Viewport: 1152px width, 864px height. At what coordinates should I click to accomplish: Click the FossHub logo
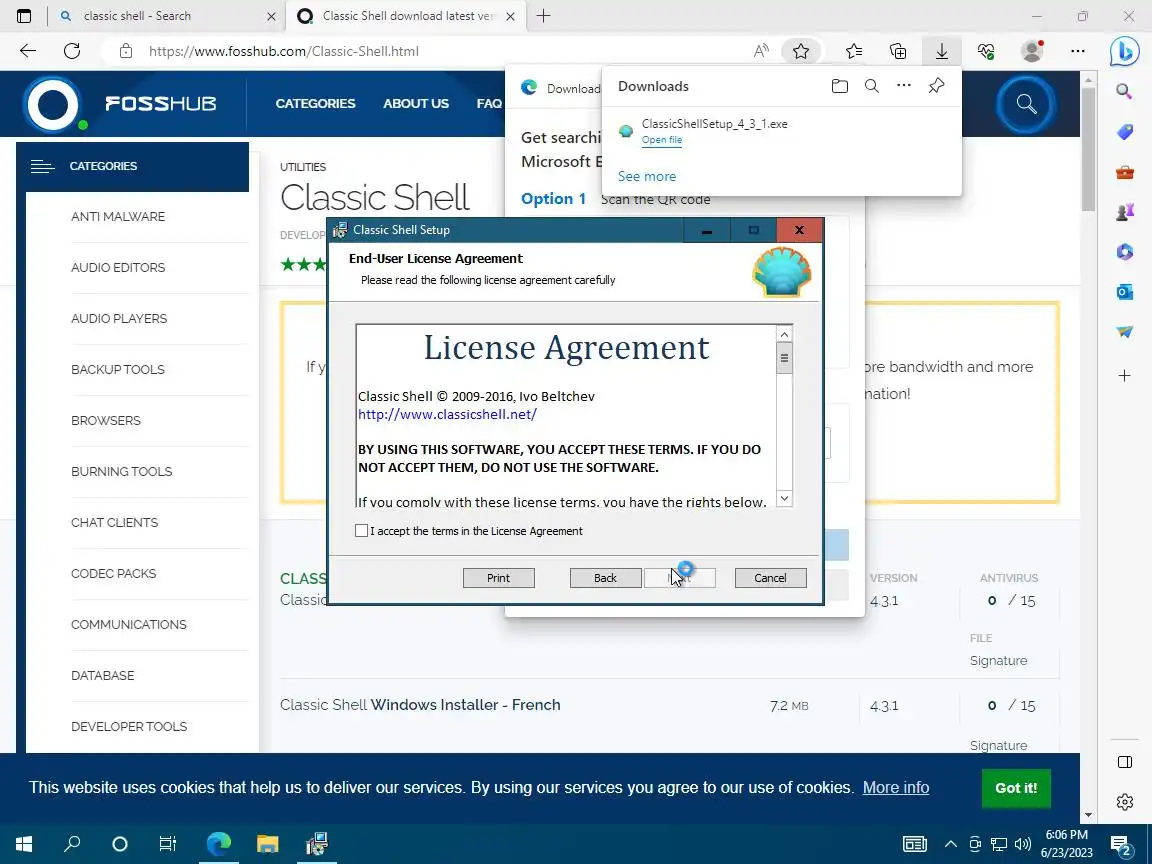[120, 104]
